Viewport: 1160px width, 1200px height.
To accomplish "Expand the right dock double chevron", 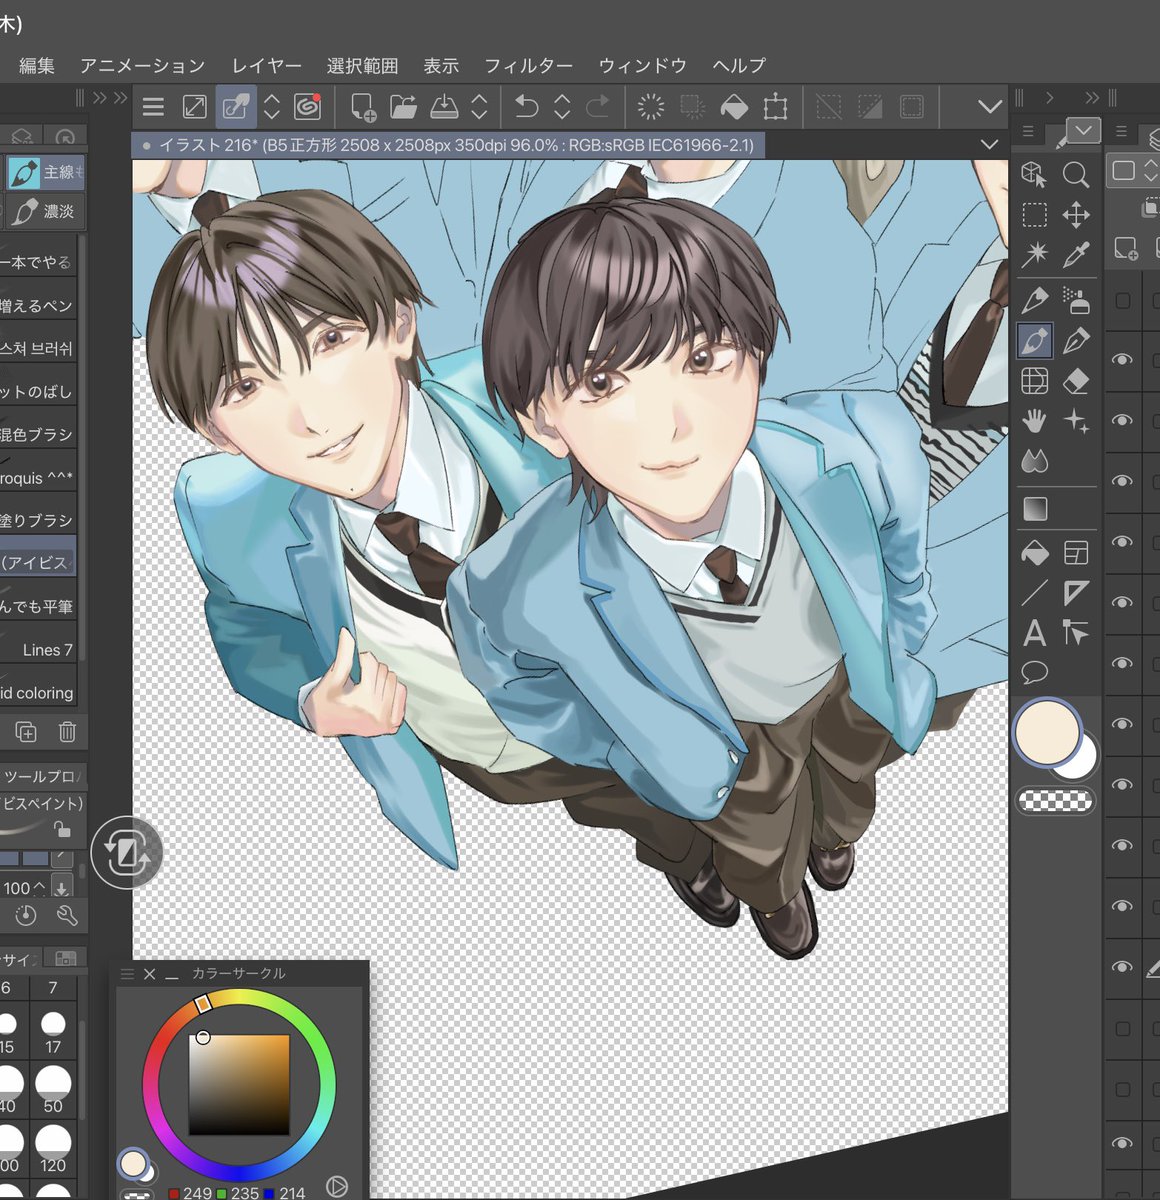I will (x=1092, y=97).
